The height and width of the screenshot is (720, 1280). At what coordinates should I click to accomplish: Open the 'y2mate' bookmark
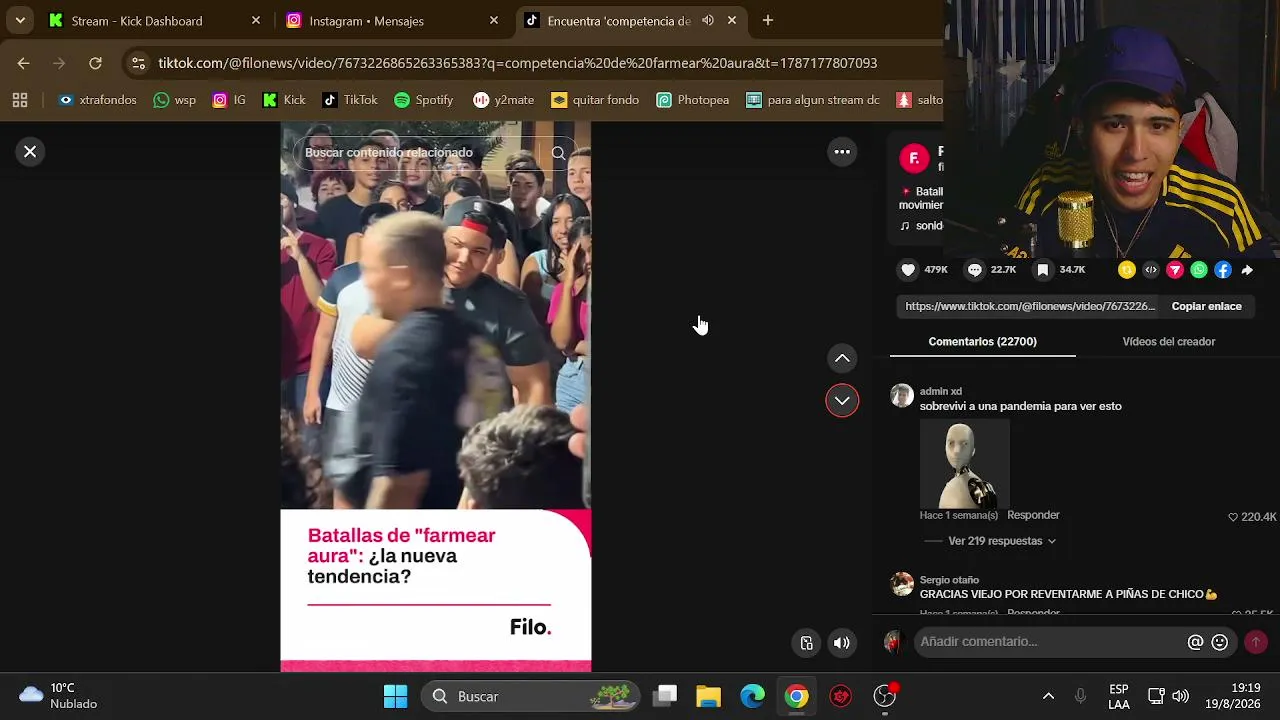(x=504, y=100)
